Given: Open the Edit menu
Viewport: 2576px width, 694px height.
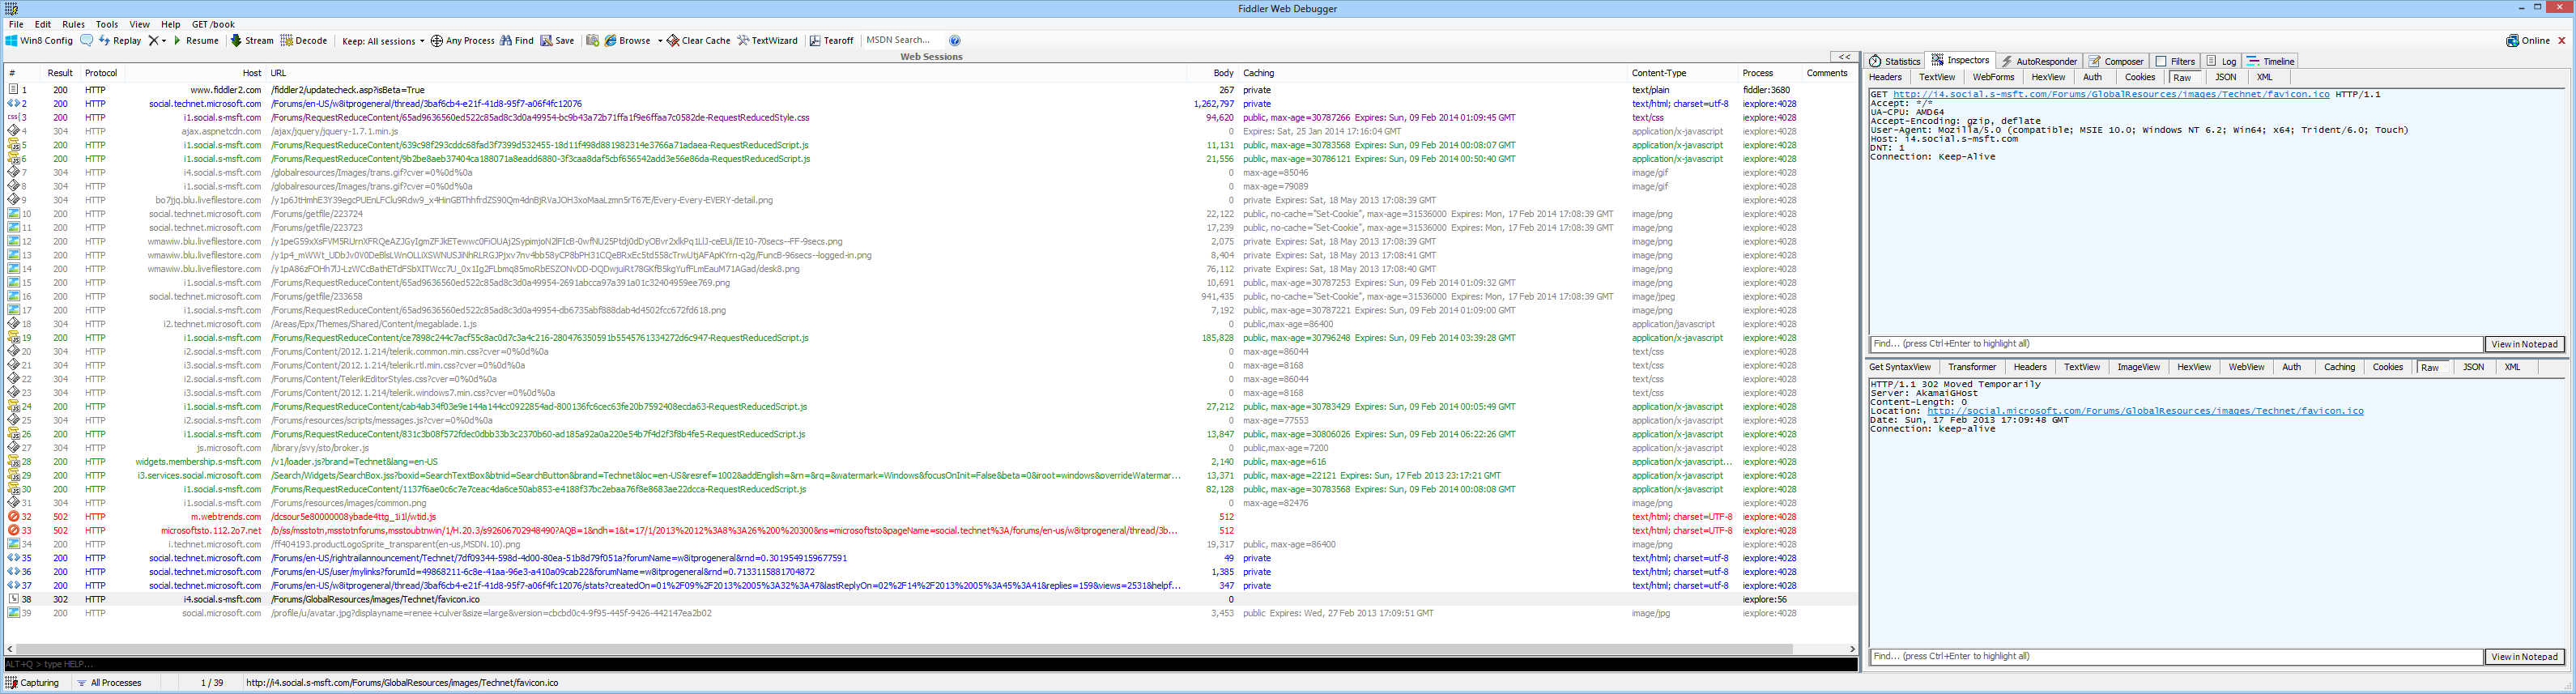Looking at the screenshot, I should (x=43, y=24).
